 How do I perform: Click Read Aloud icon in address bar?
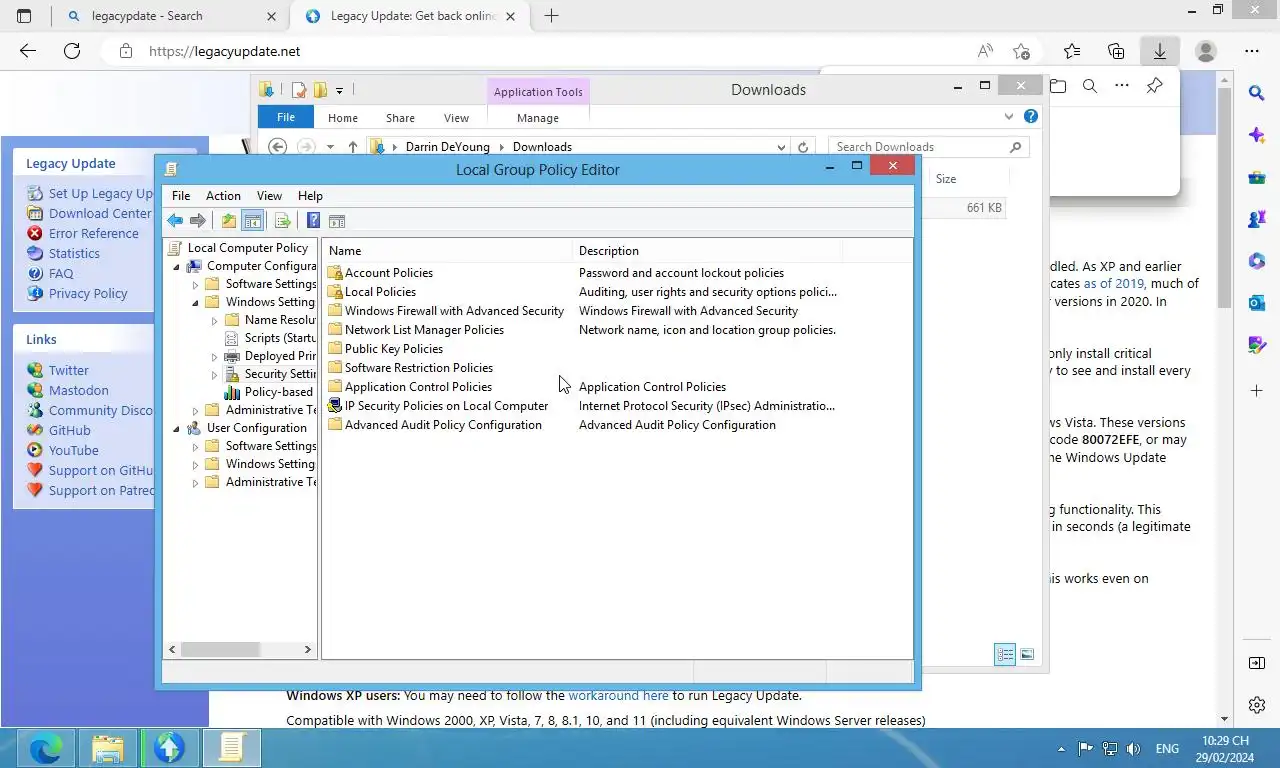click(985, 51)
